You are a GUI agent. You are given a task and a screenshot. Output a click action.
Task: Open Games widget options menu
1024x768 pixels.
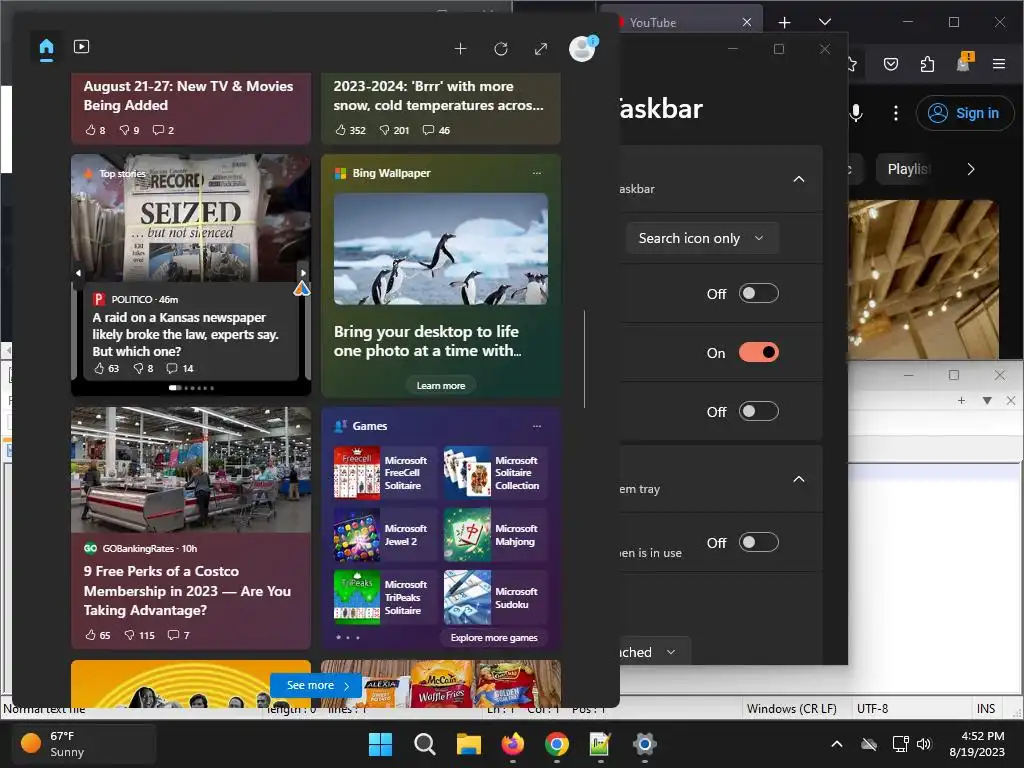(x=537, y=426)
